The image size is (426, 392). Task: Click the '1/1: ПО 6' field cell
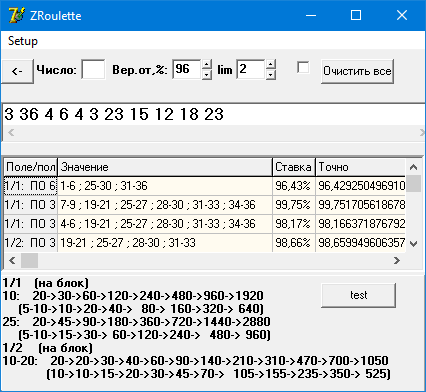[x=31, y=186]
